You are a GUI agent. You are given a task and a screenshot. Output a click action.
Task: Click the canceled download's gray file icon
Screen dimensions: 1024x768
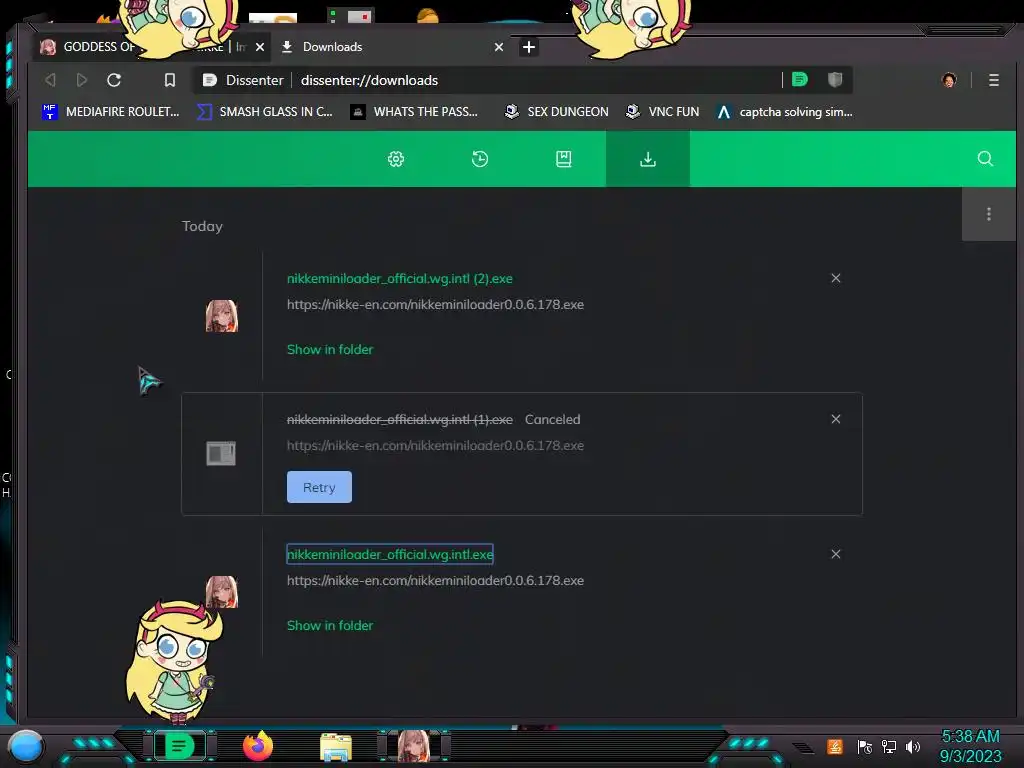pos(221,453)
